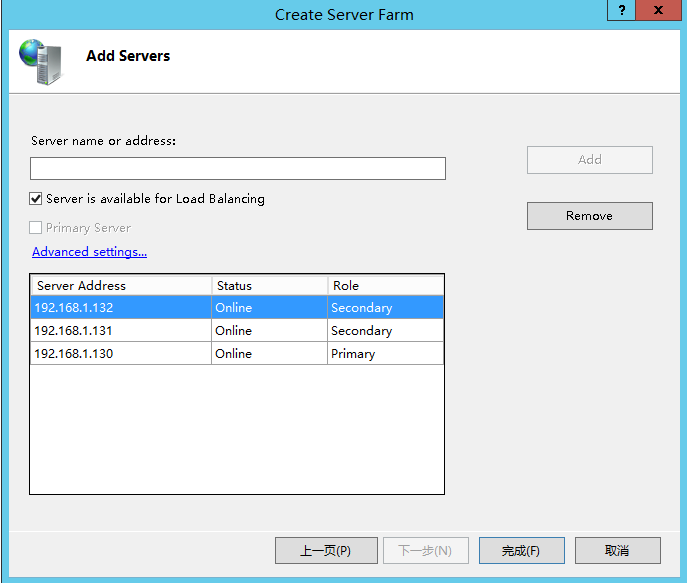This screenshot has height=583, width=687.
Task: Click empty area of server list
Action: (237, 429)
